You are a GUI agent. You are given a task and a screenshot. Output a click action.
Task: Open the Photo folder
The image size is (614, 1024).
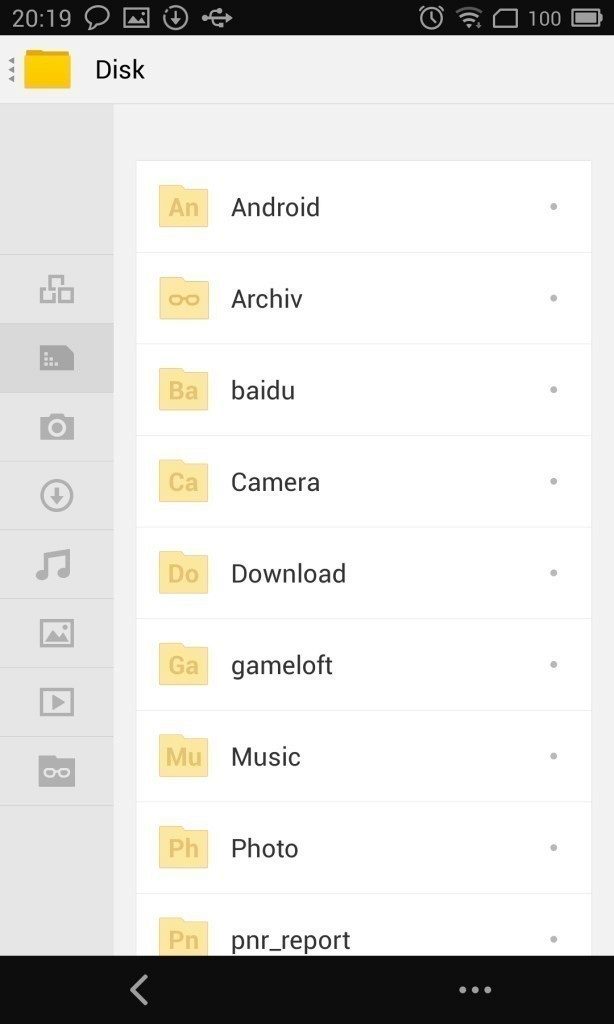click(x=364, y=848)
